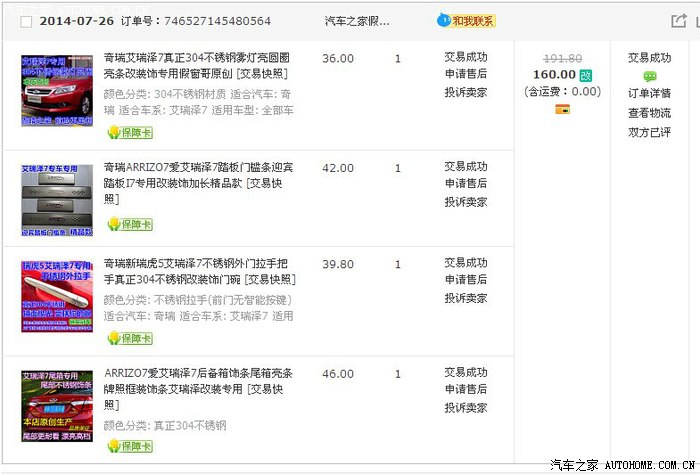700x474 pixels.
Task: Open the 订单详情 order details link
Action: (x=649, y=94)
